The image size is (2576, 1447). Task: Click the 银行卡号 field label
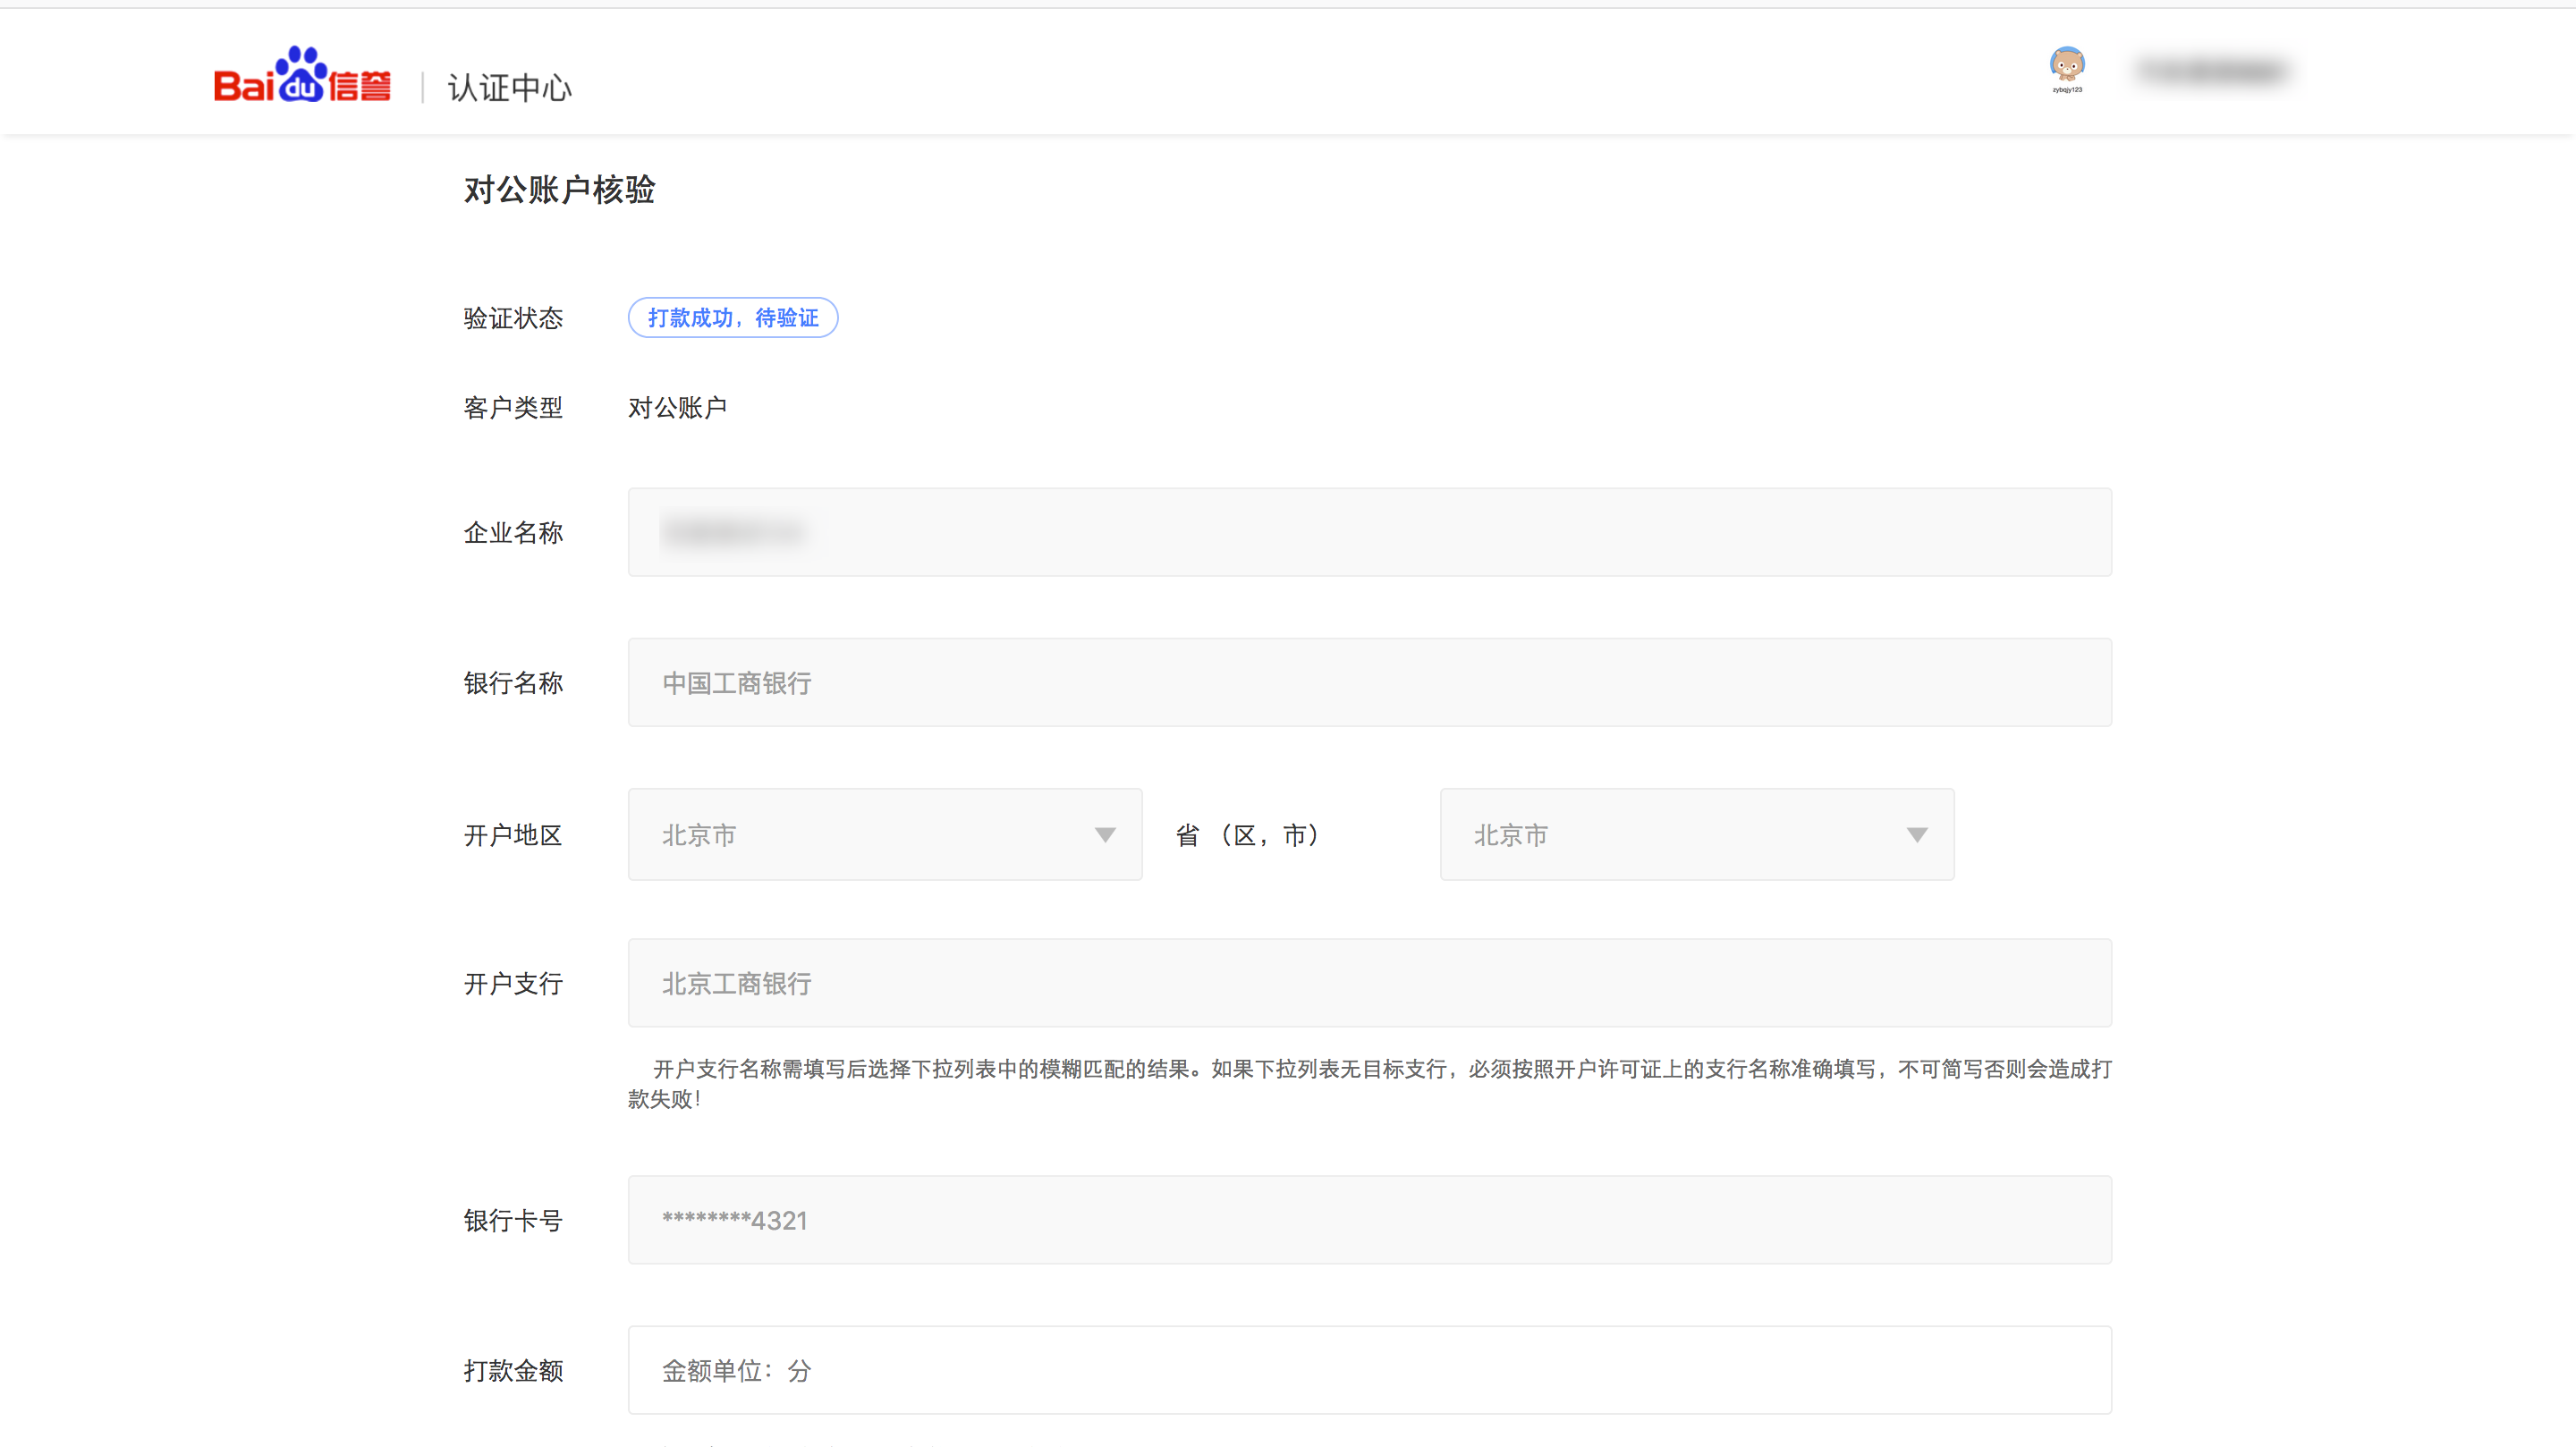coord(513,1221)
